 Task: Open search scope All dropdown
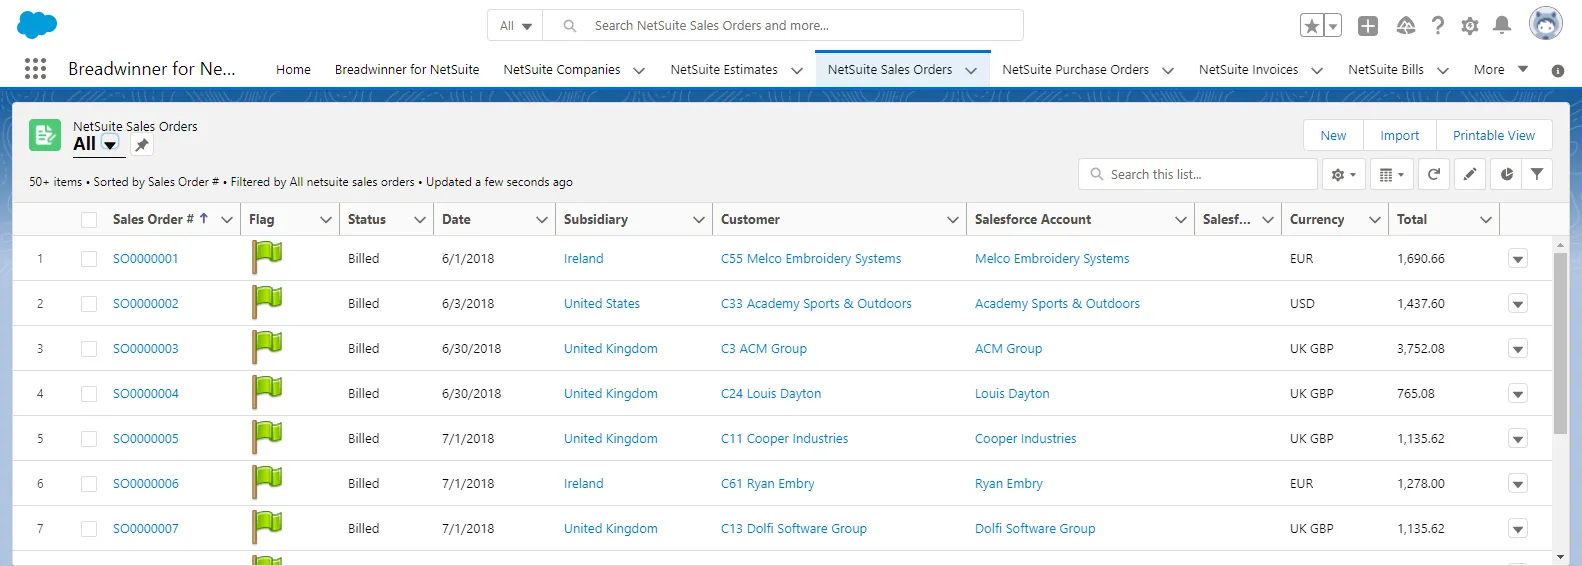pos(515,26)
